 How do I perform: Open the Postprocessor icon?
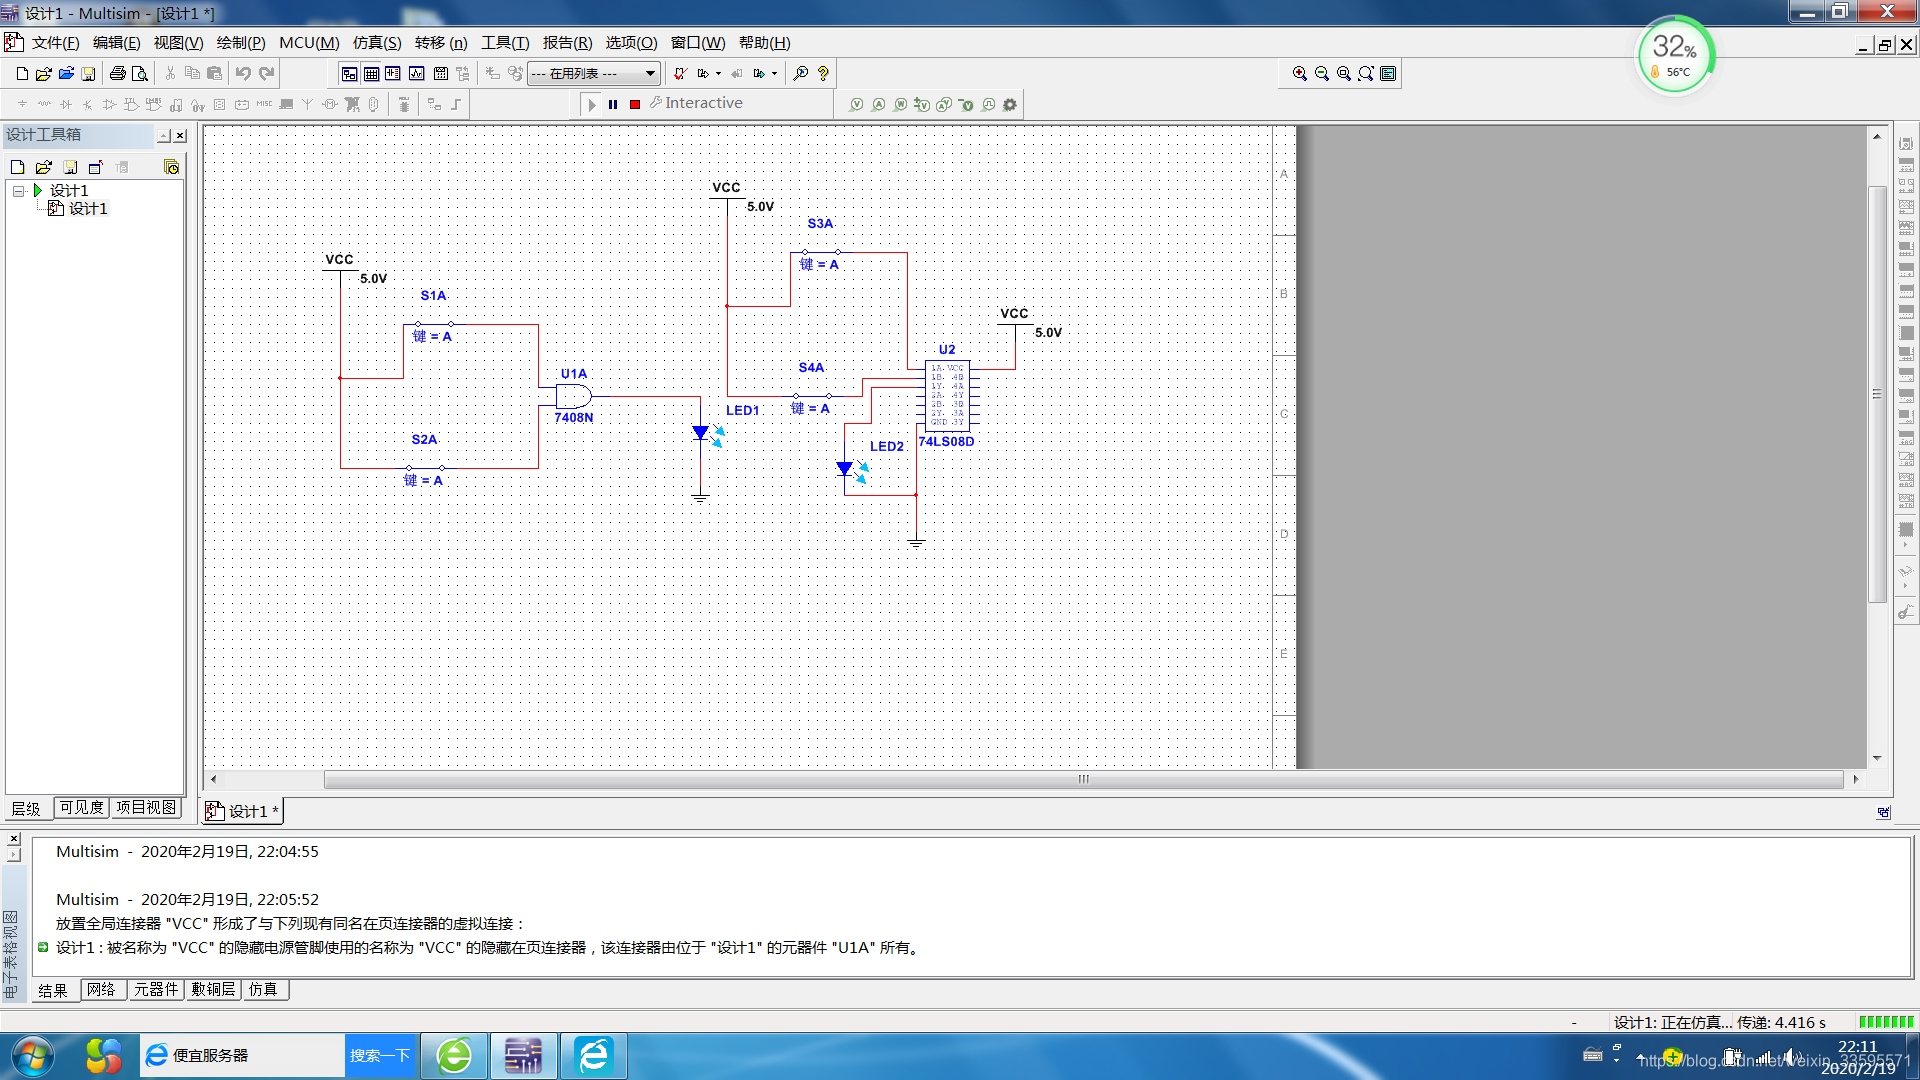(440, 74)
